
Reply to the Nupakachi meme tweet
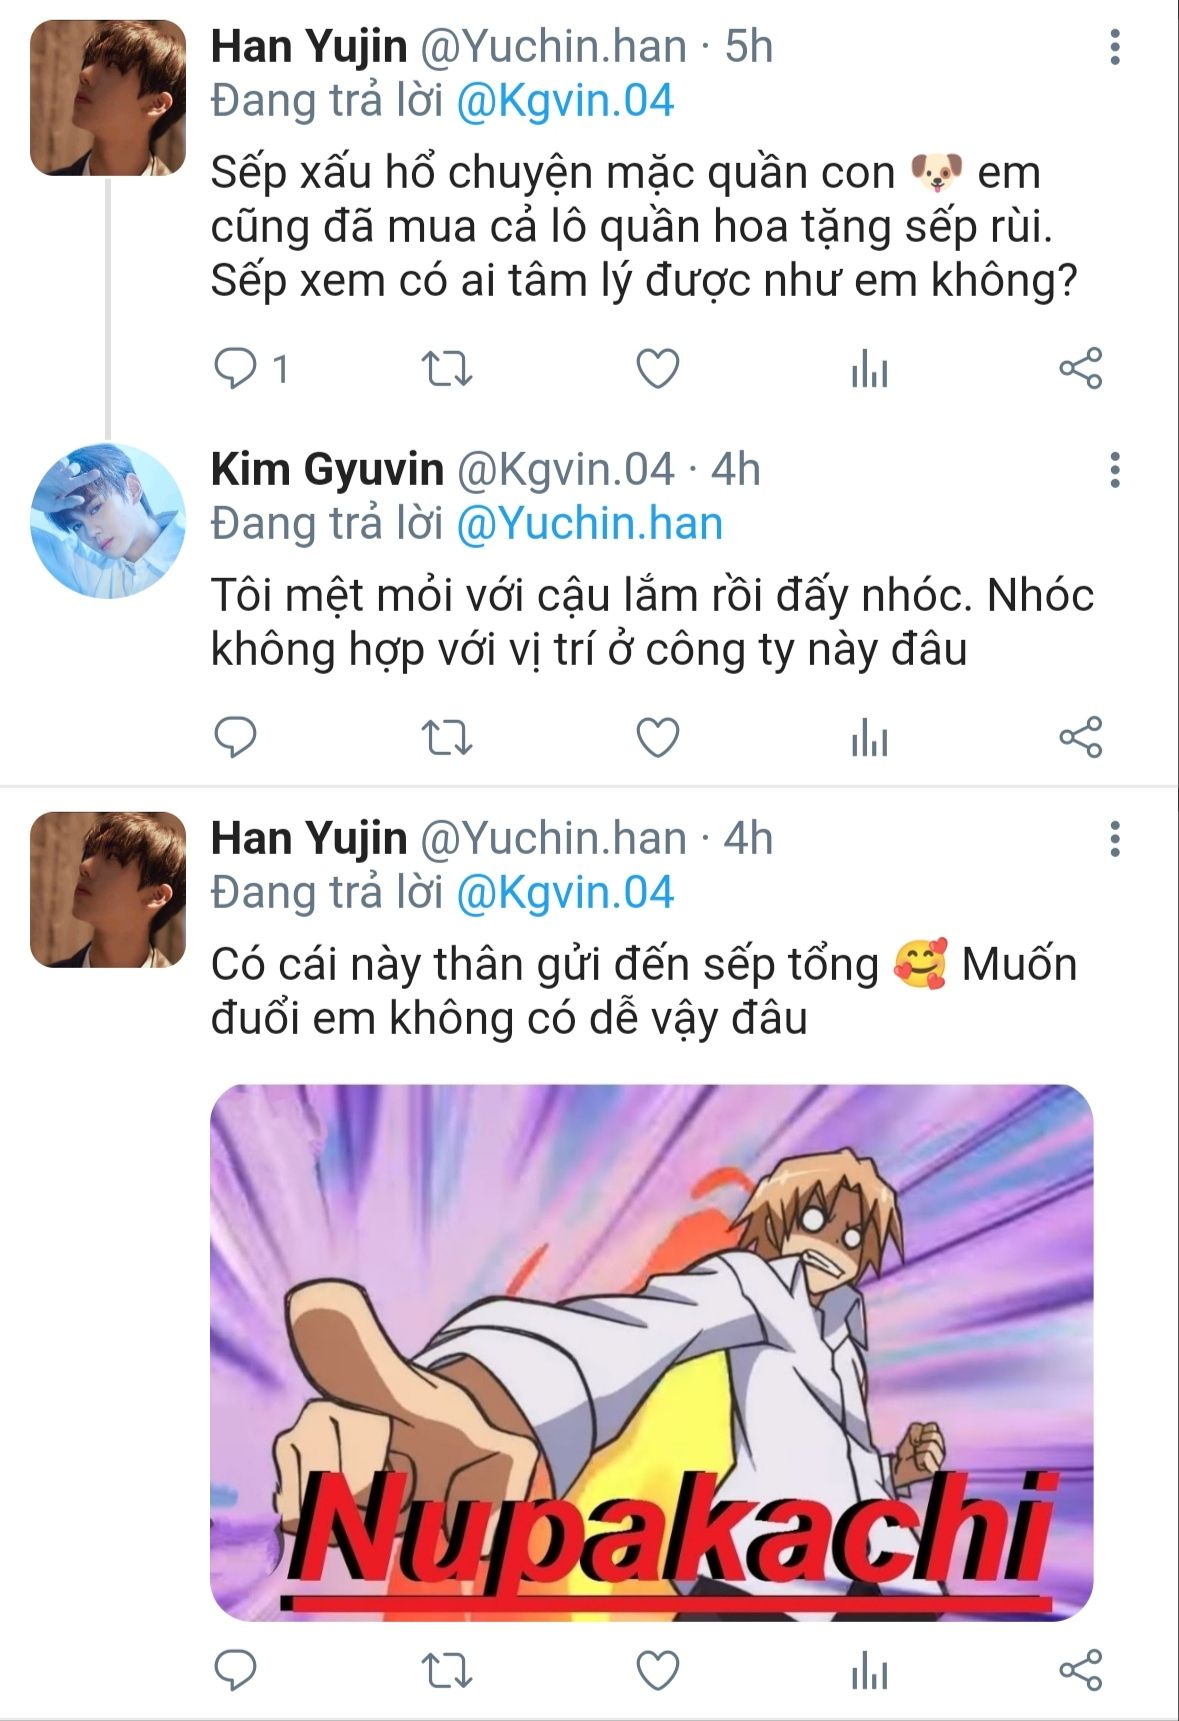(236, 1670)
